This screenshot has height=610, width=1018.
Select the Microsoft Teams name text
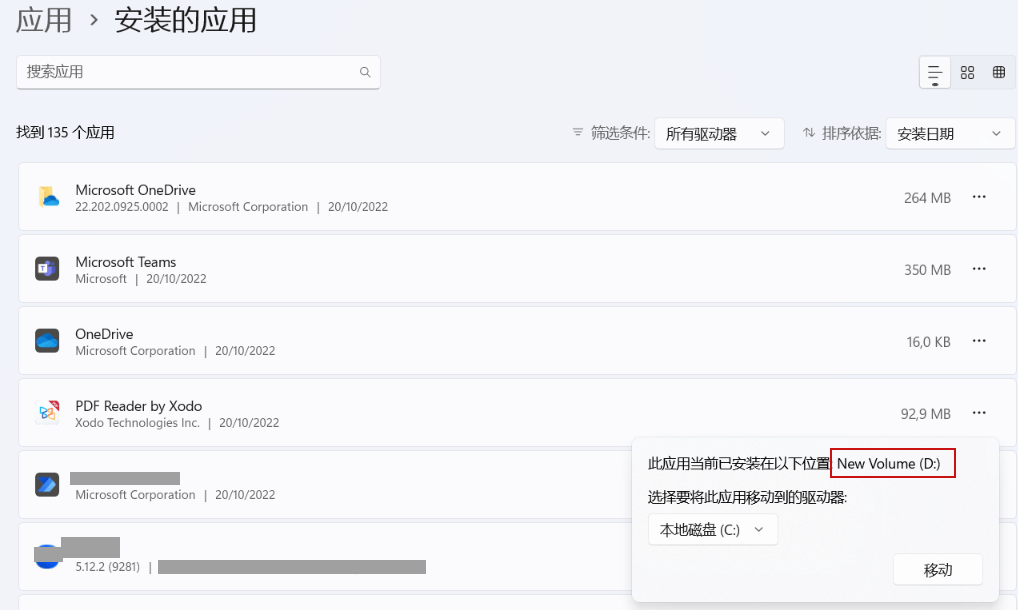(x=125, y=262)
